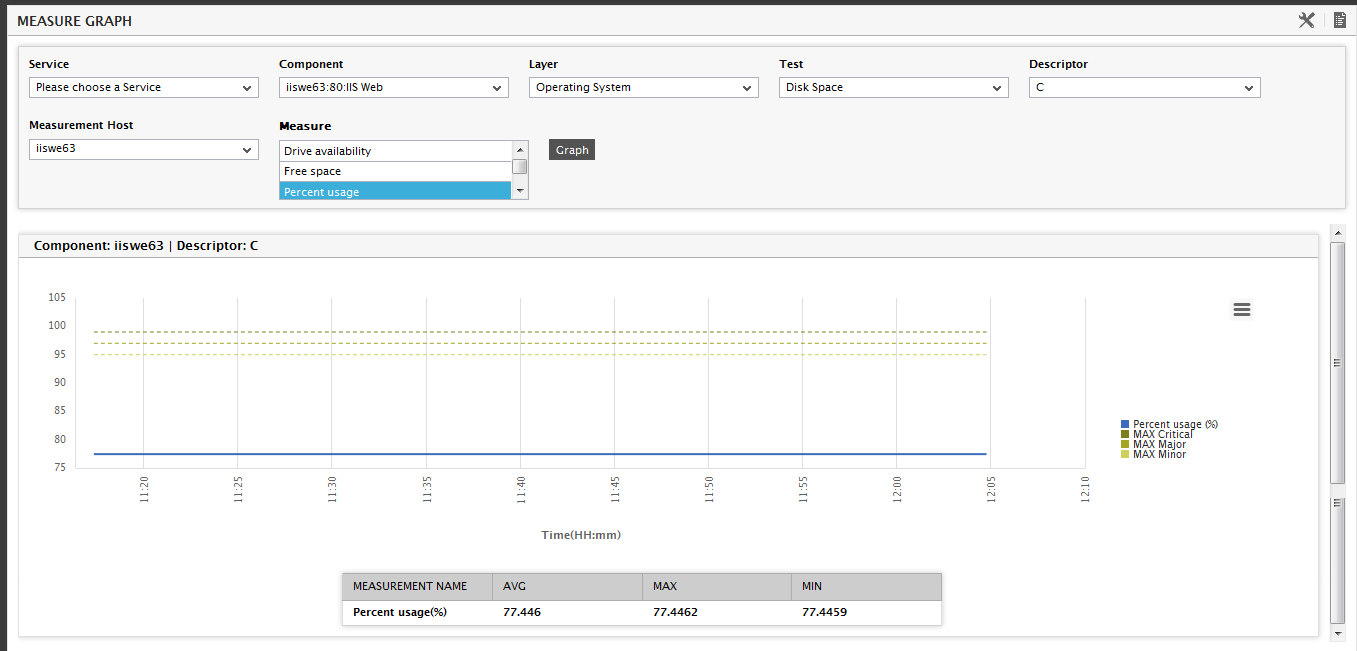
Task: Click the Percent usage(%) table row label
Action: coord(399,612)
